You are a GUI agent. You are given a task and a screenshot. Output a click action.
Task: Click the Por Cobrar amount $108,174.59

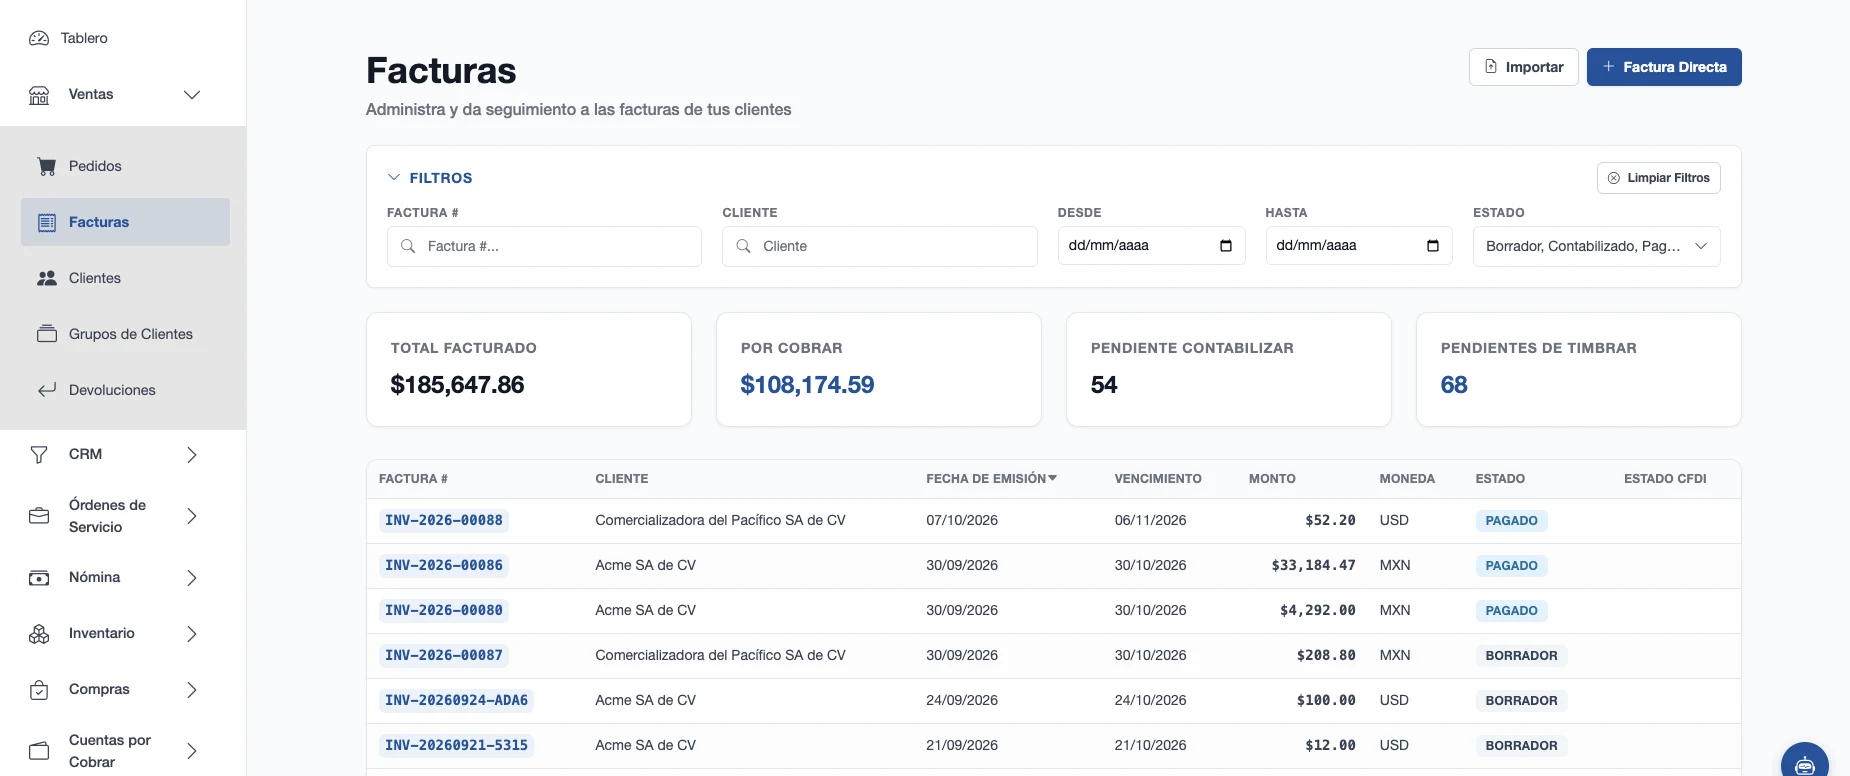point(807,385)
